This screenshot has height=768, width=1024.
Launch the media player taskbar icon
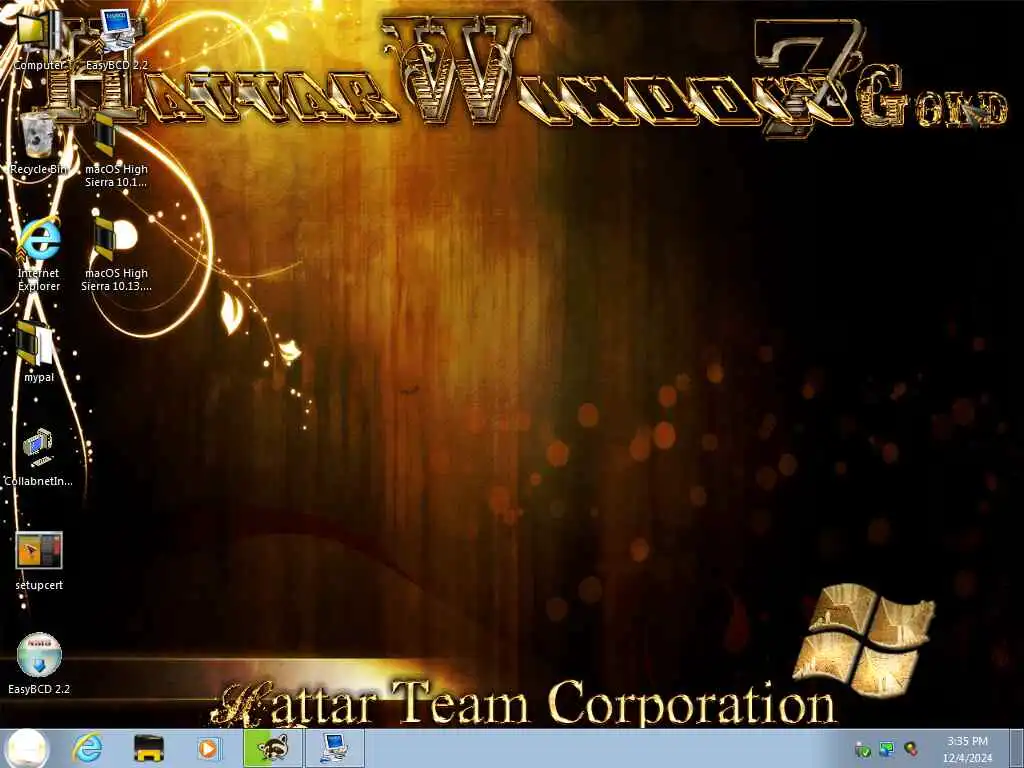209,748
